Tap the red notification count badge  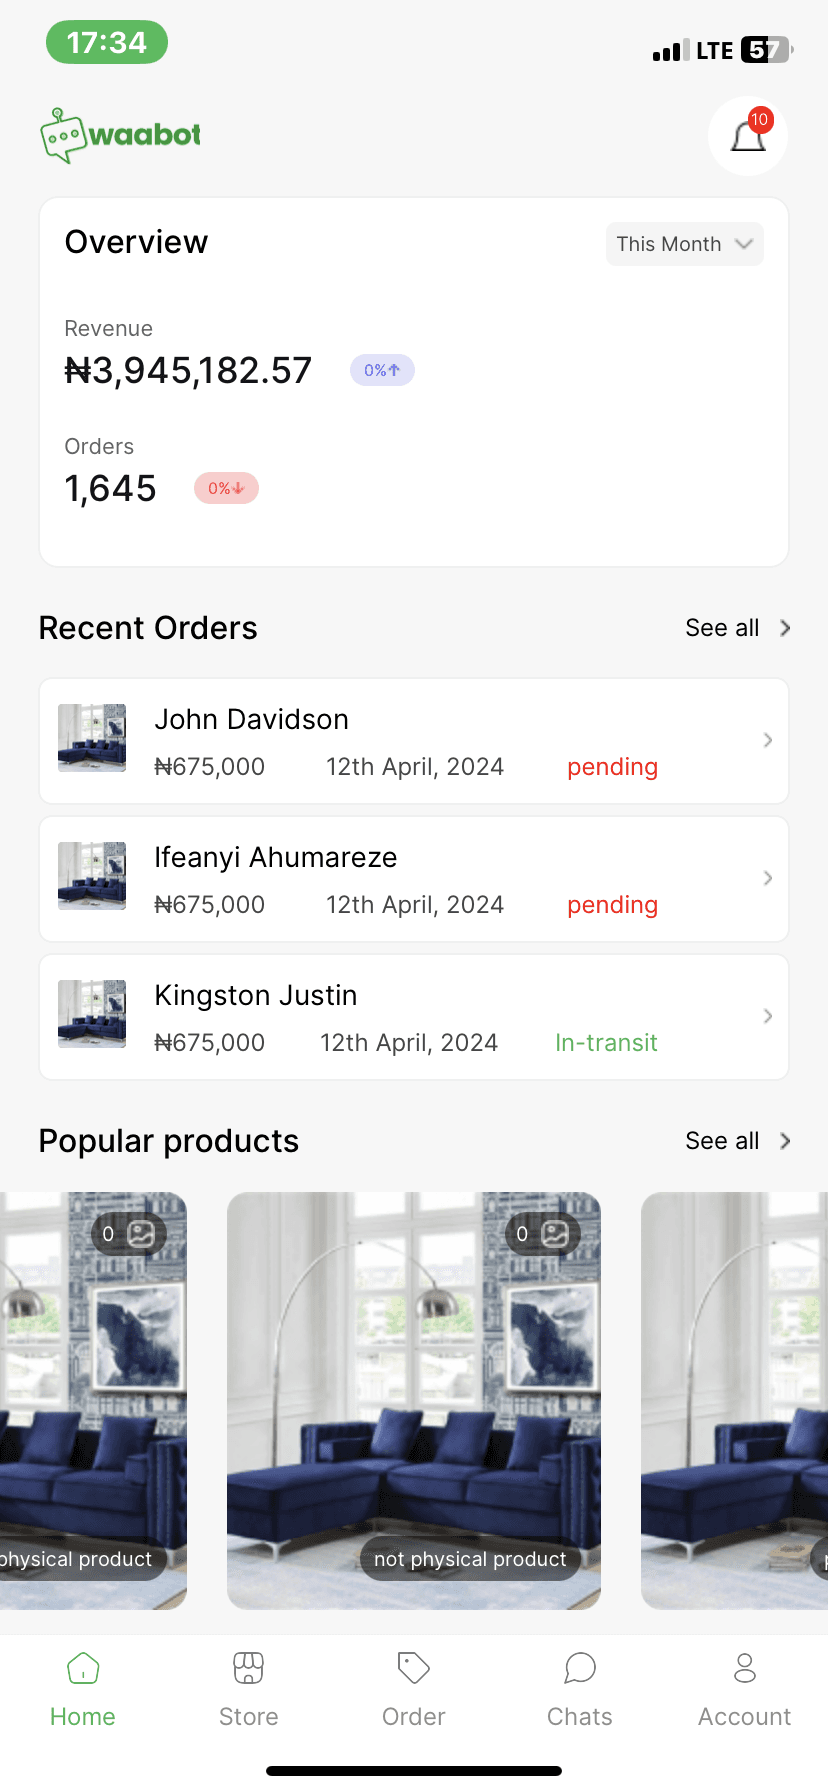760,120
